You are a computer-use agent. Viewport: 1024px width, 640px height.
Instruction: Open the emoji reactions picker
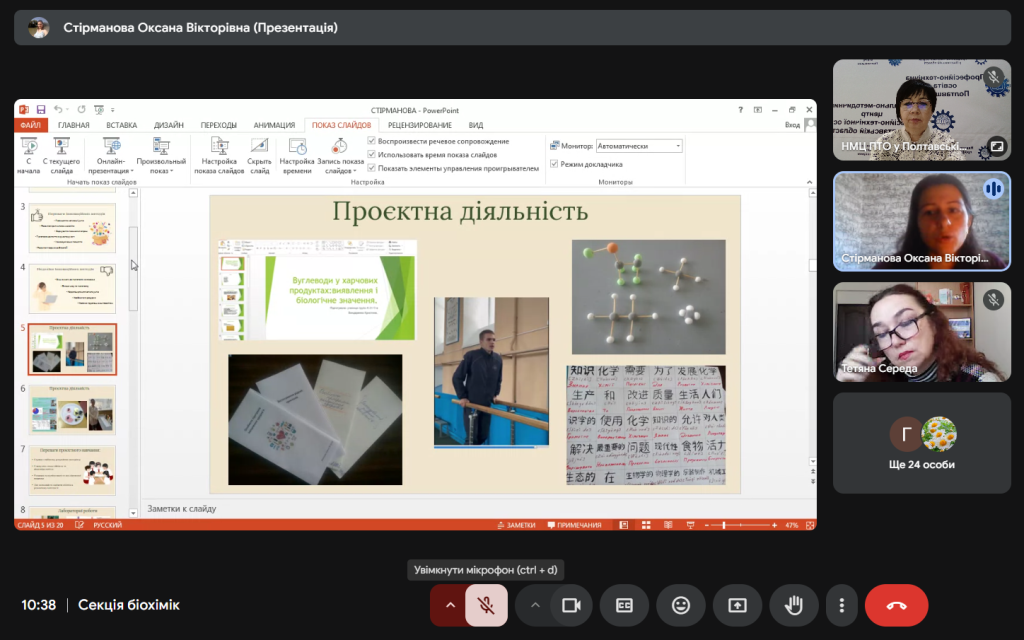tap(681, 605)
